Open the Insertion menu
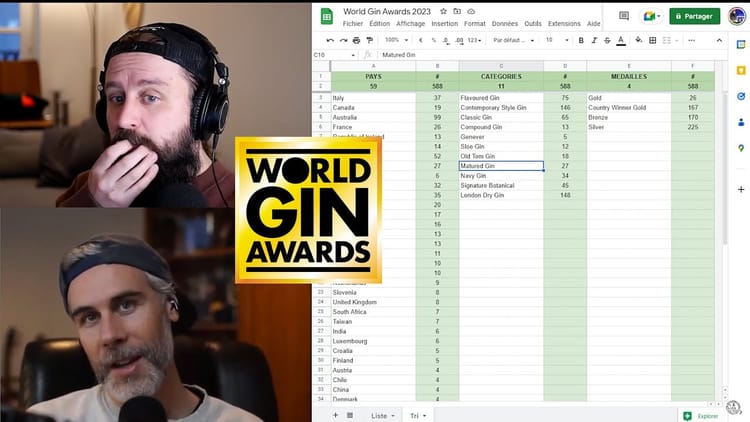Screen dimensions: 750x422 [444, 23]
